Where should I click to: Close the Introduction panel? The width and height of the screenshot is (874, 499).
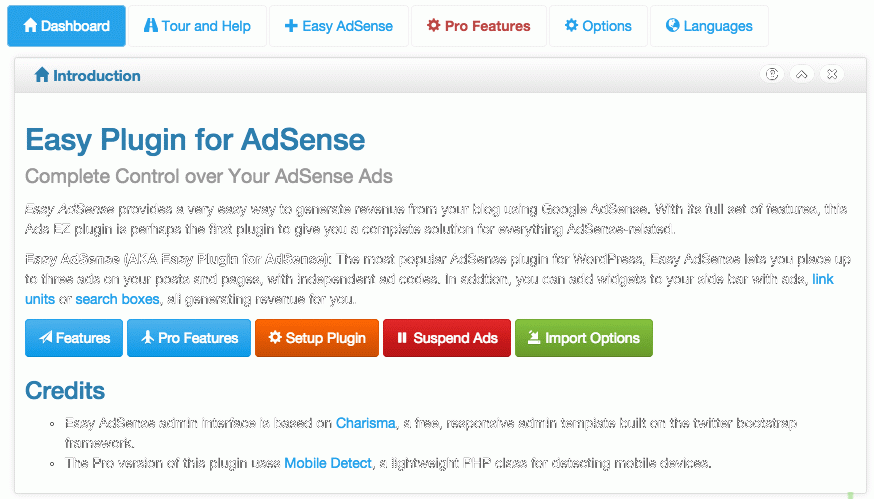832,74
